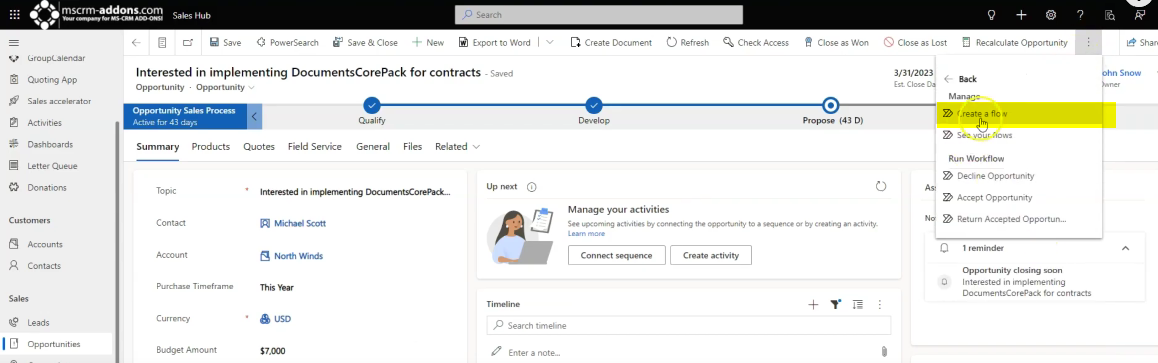This screenshot has height=363, width=1158.
Task: Click New in the command bar
Action: pos(428,43)
